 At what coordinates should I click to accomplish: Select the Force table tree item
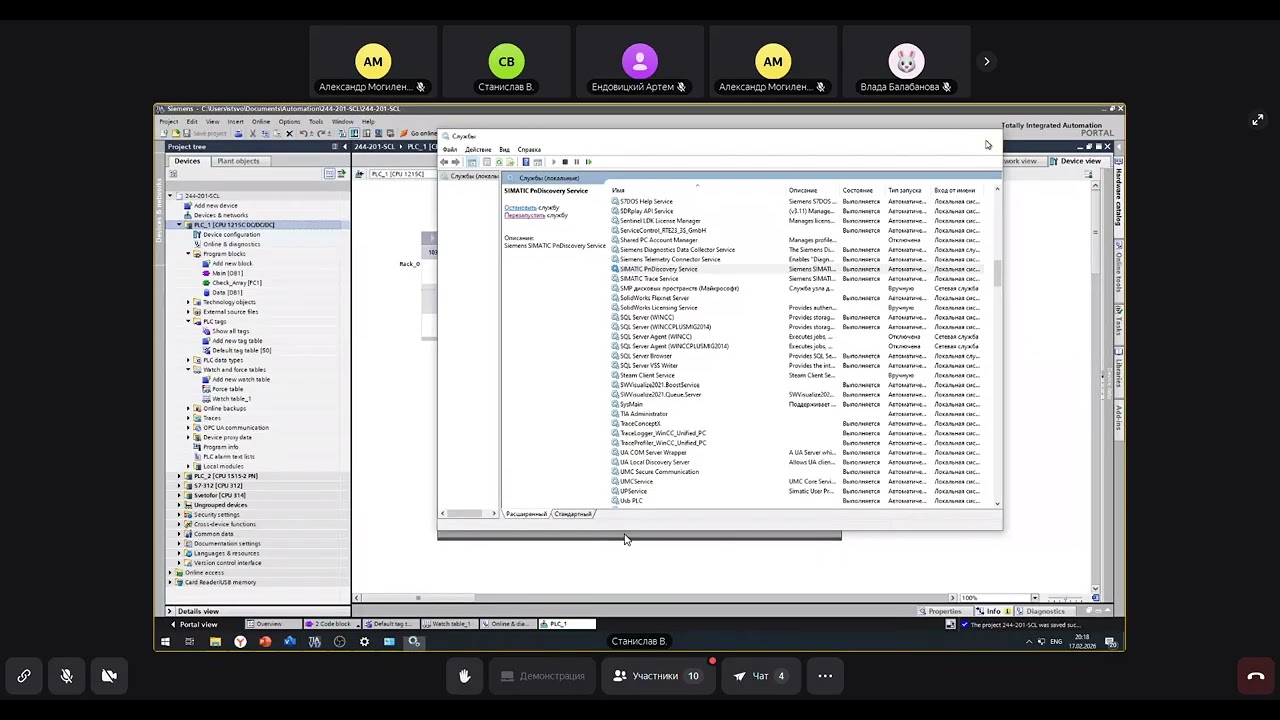227,389
